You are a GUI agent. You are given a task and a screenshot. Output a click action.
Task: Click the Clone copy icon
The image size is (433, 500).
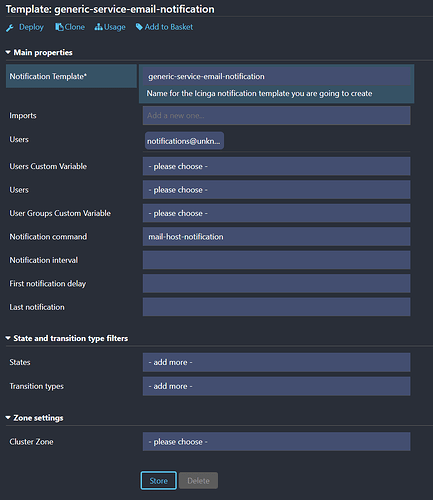(59, 27)
